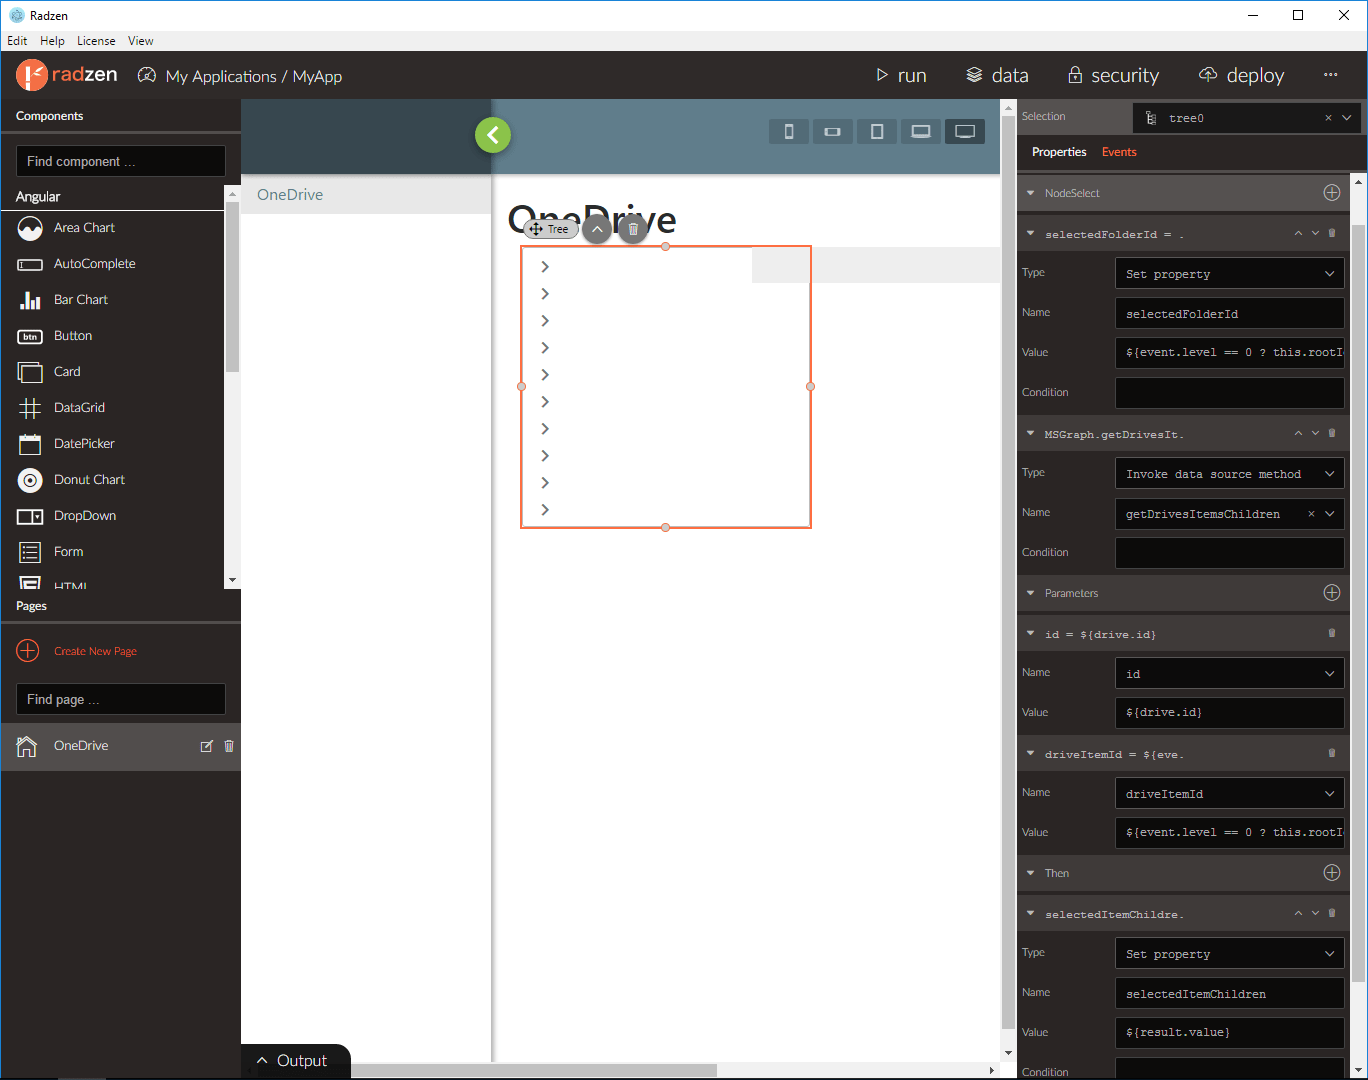Click the Create New Page plus icon
The height and width of the screenshot is (1080, 1368).
(x=28, y=651)
